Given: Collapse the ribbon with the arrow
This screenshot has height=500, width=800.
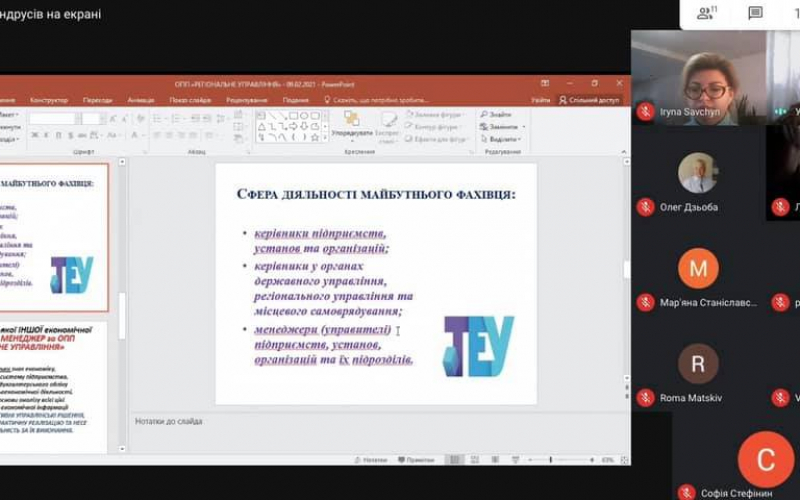Looking at the screenshot, I should (623, 152).
